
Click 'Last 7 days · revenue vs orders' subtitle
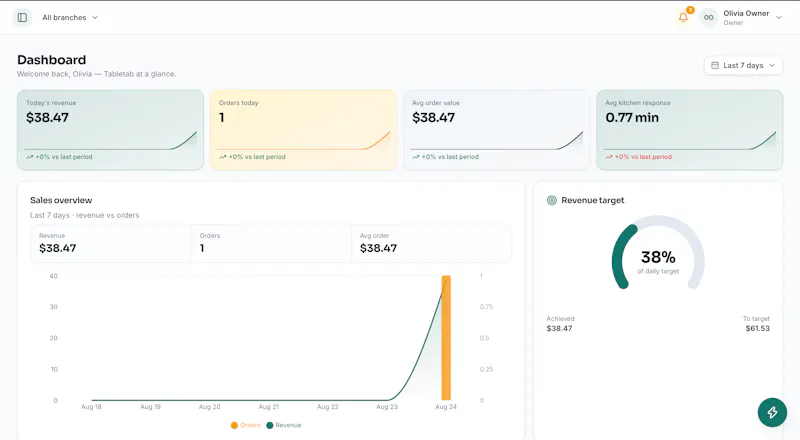click(x=85, y=215)
